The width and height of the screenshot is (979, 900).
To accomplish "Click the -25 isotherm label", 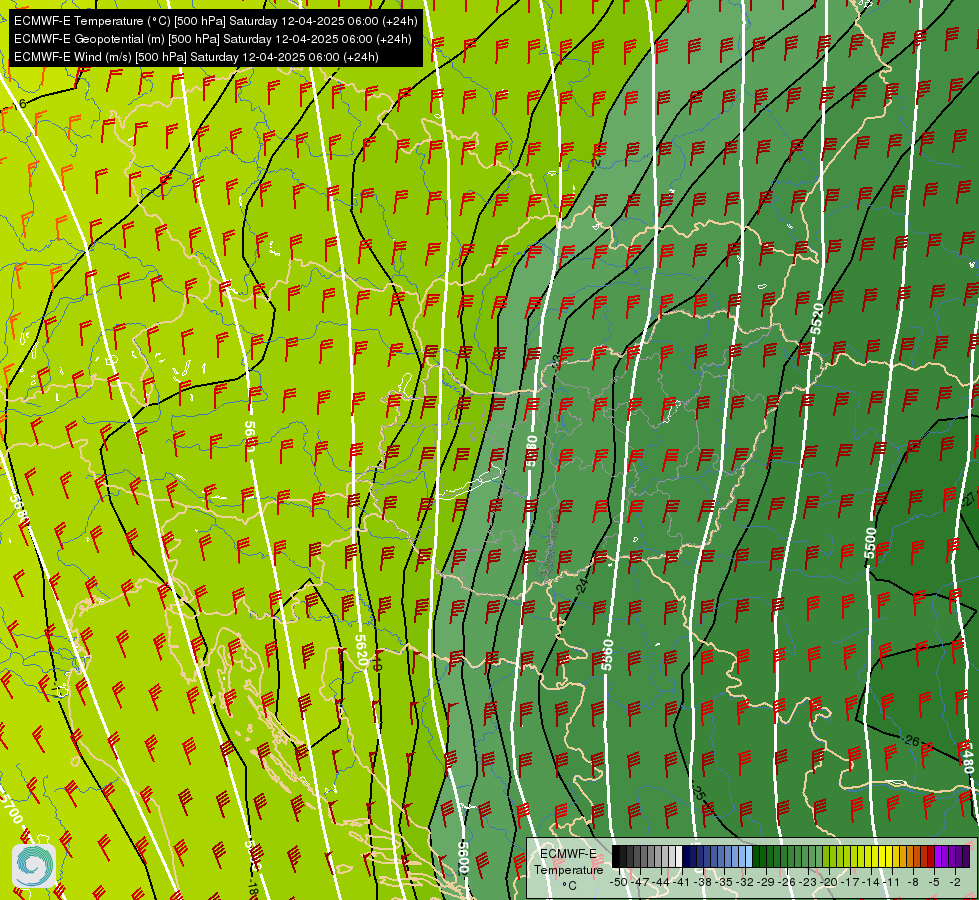I will [x=698, y=791].
